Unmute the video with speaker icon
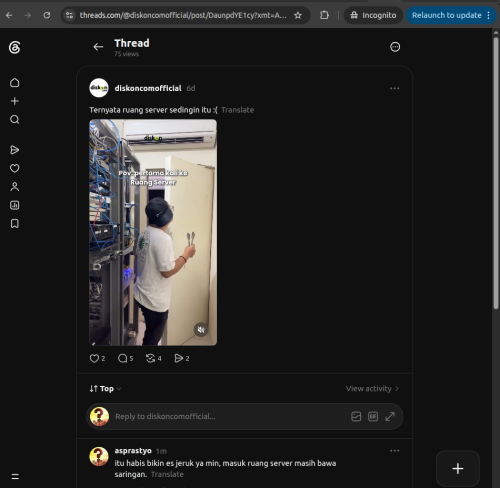 (x=201, y=330)
